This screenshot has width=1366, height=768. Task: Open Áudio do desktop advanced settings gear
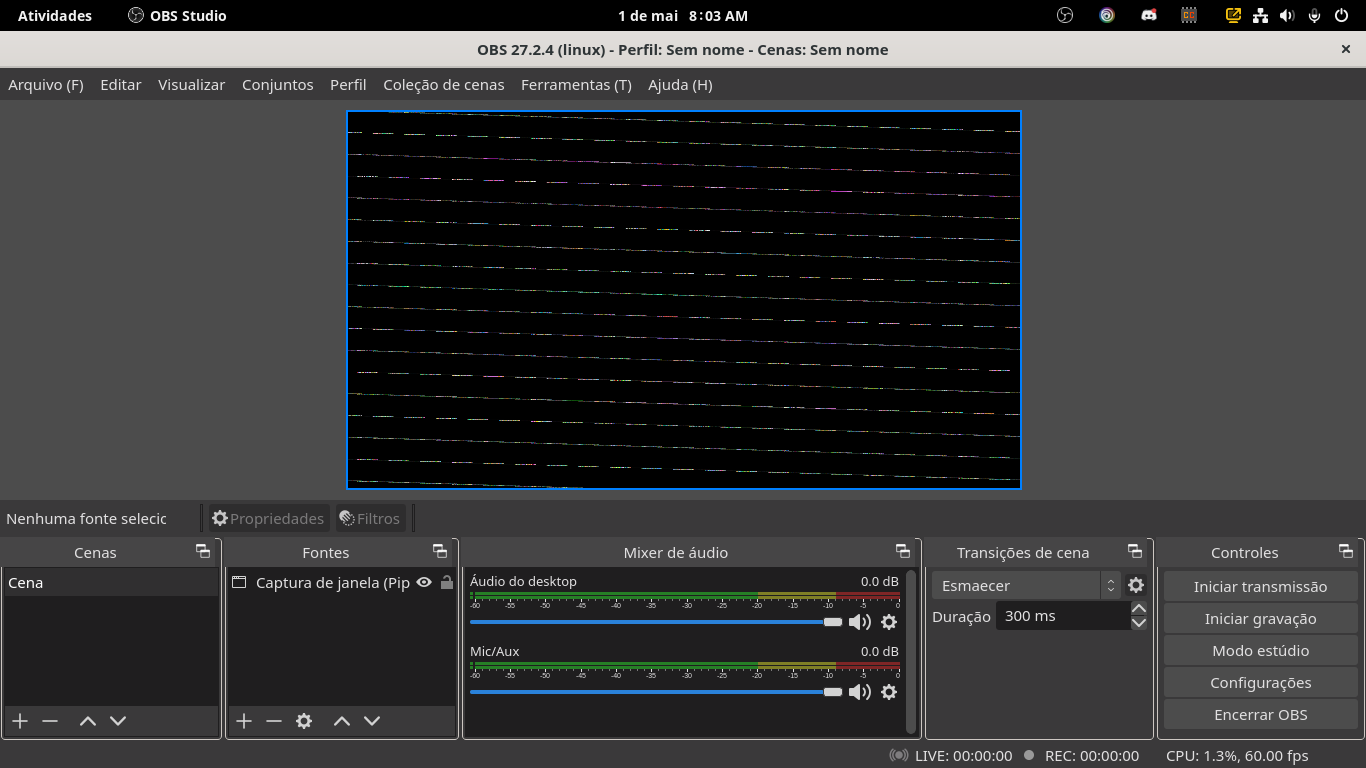tap(889, 621)
